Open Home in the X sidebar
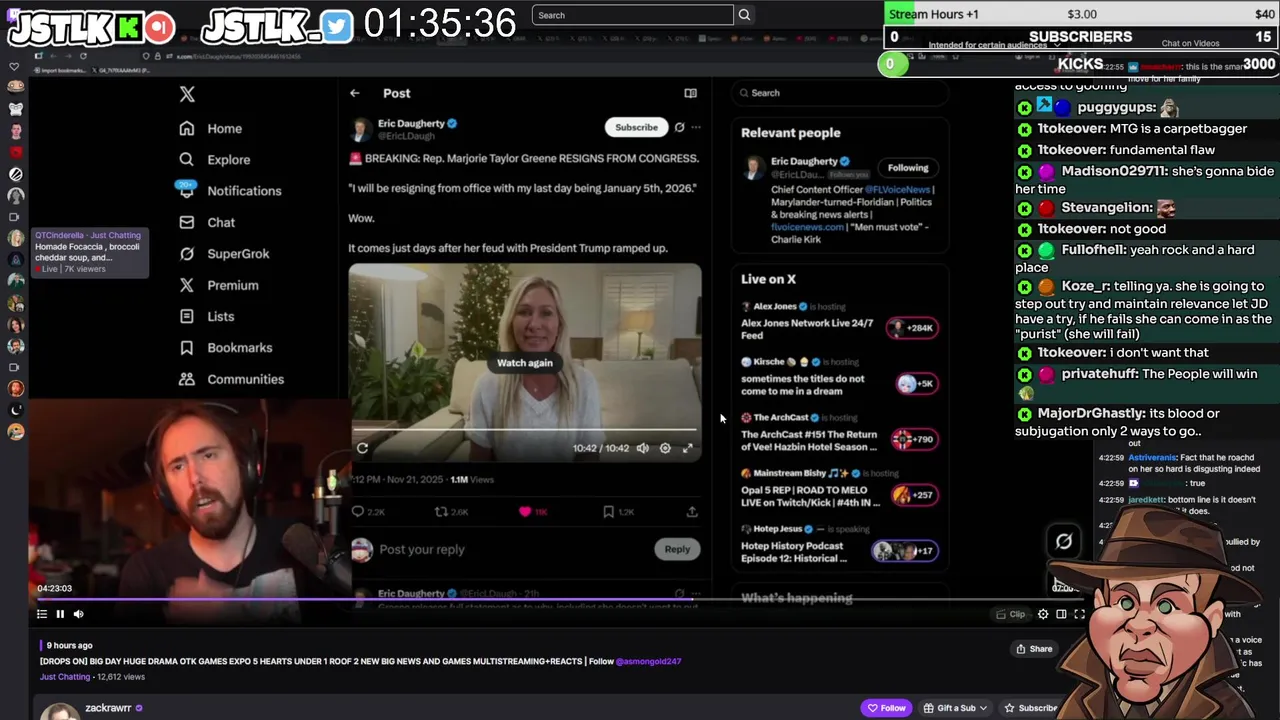 point(211,128)
